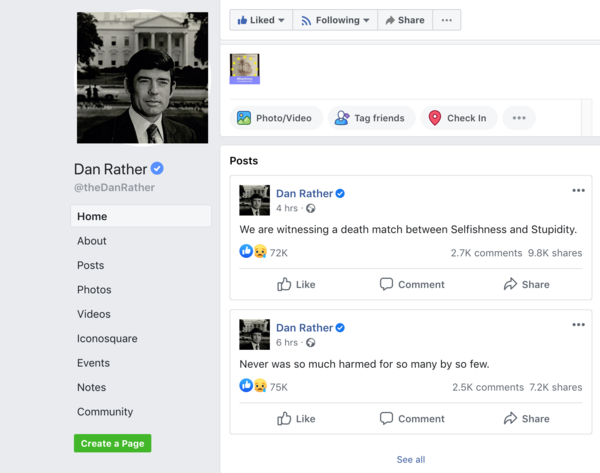Screen dimensions: 600x473
Task: Open the 2.7K comments link
Action: (486, 253)
